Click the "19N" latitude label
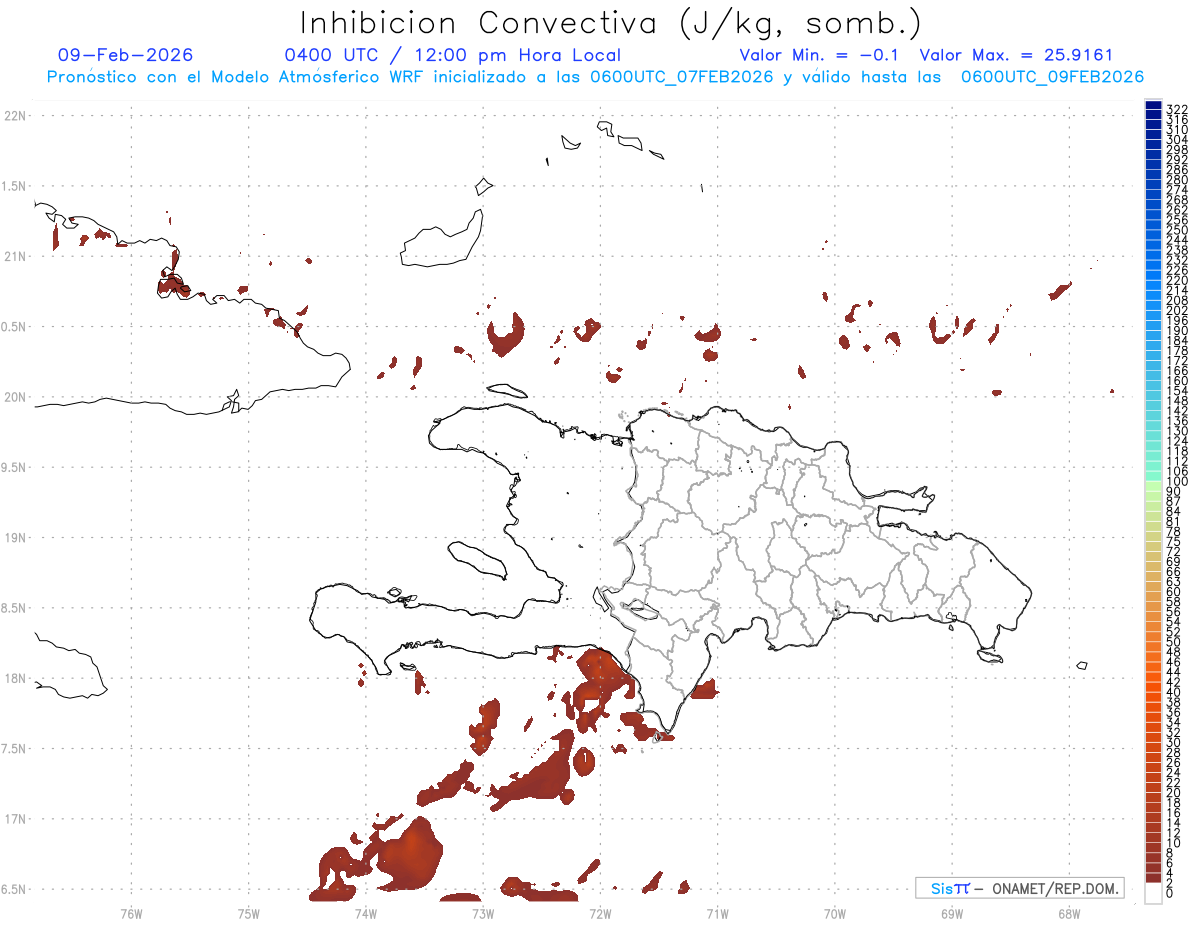 pos(14,538)
